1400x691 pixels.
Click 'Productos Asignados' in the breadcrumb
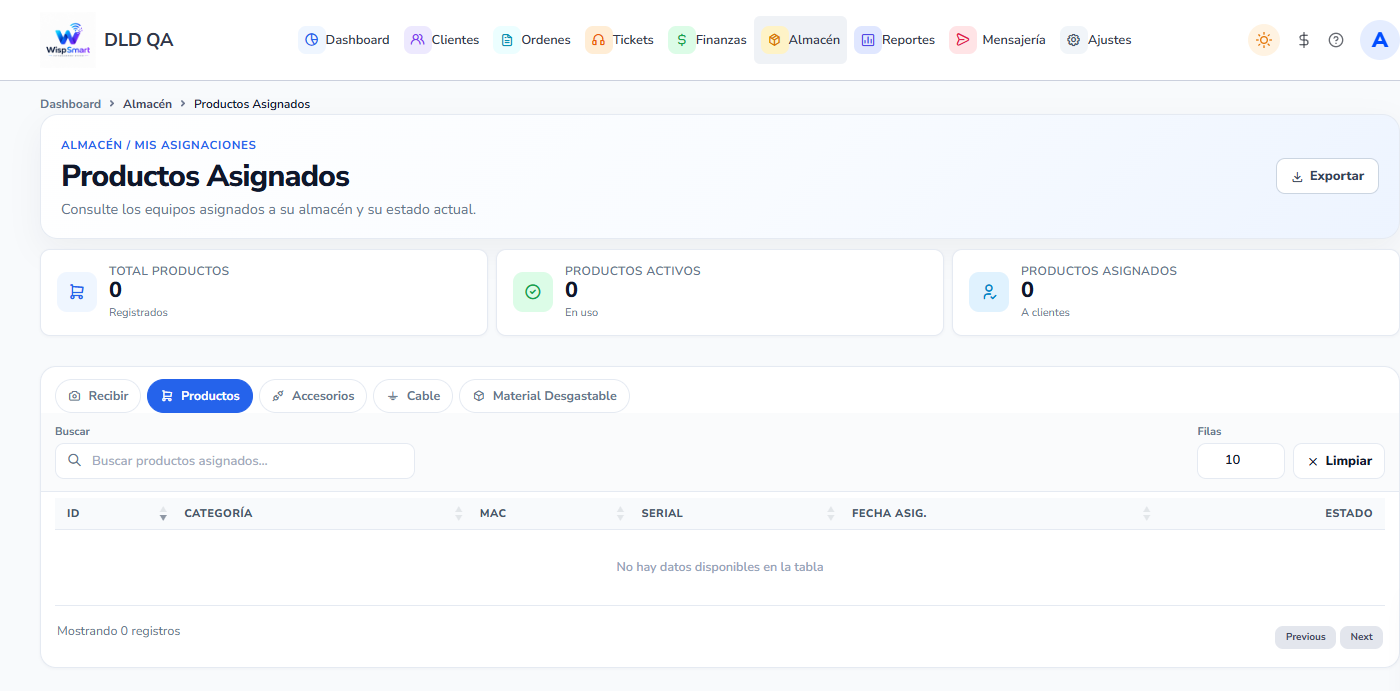(252, 104)
